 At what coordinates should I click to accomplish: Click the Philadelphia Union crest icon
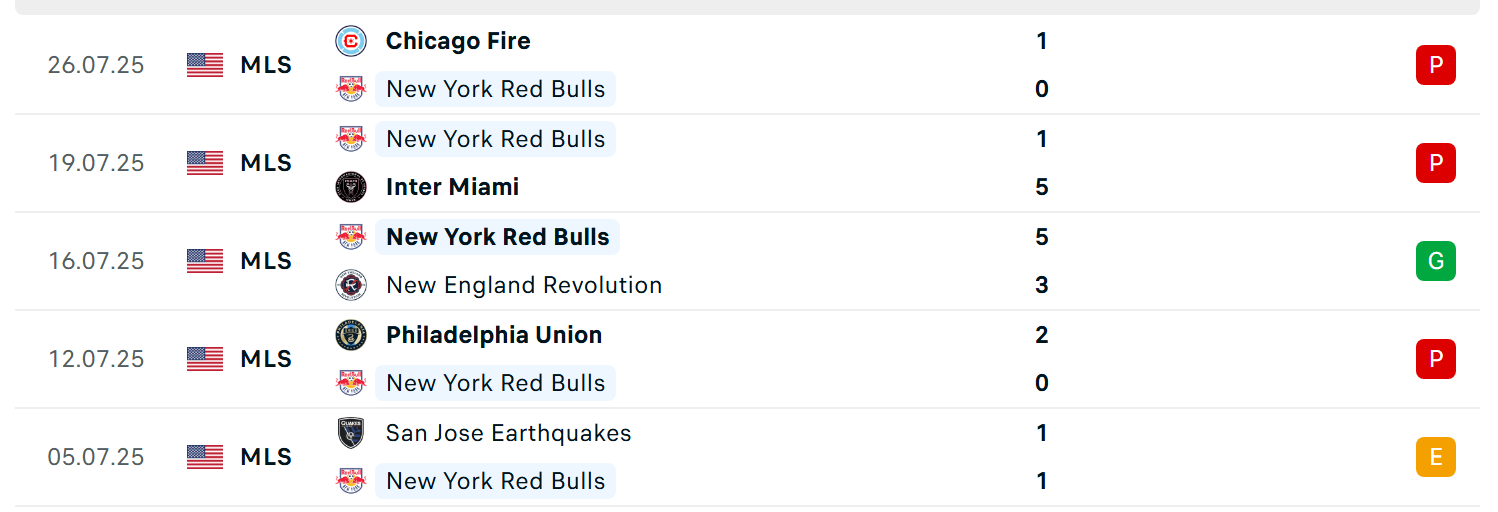click(351, 335)
